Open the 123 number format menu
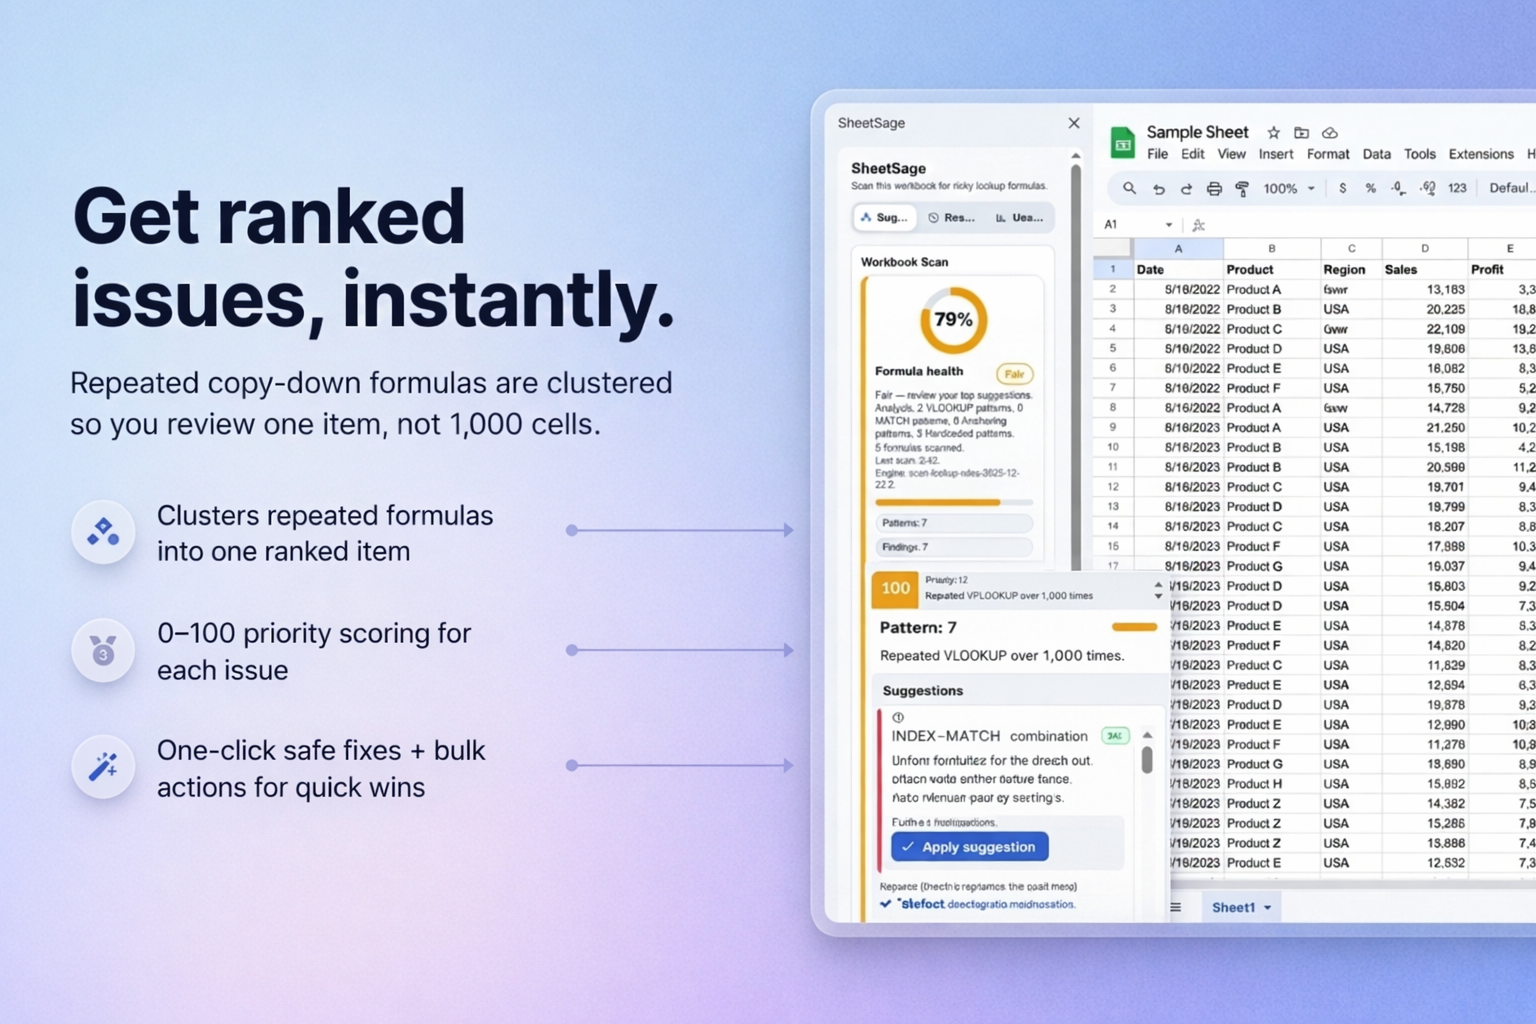Screen dimensions: 1536x1024 [x=1457, y=188]
